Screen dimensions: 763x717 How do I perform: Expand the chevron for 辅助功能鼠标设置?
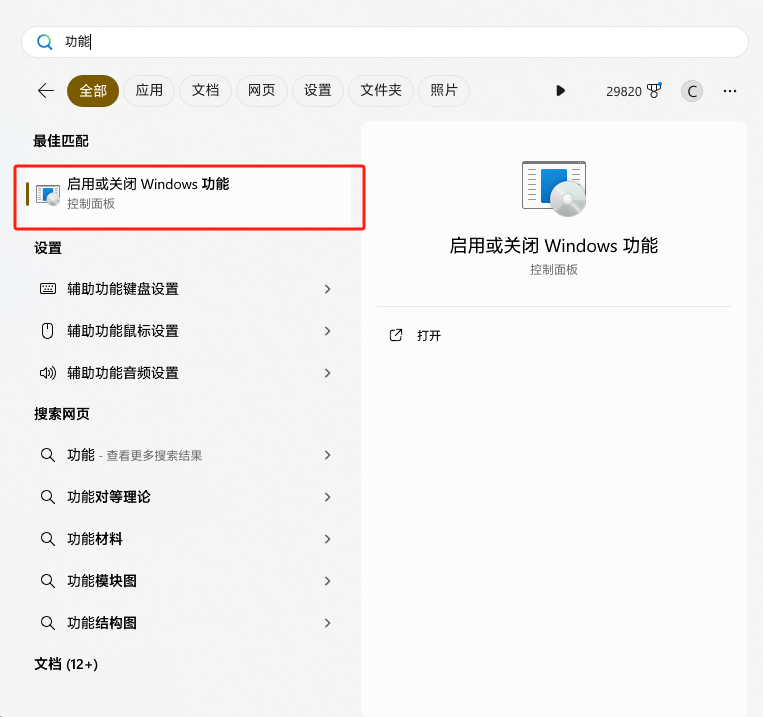[327, 331]
